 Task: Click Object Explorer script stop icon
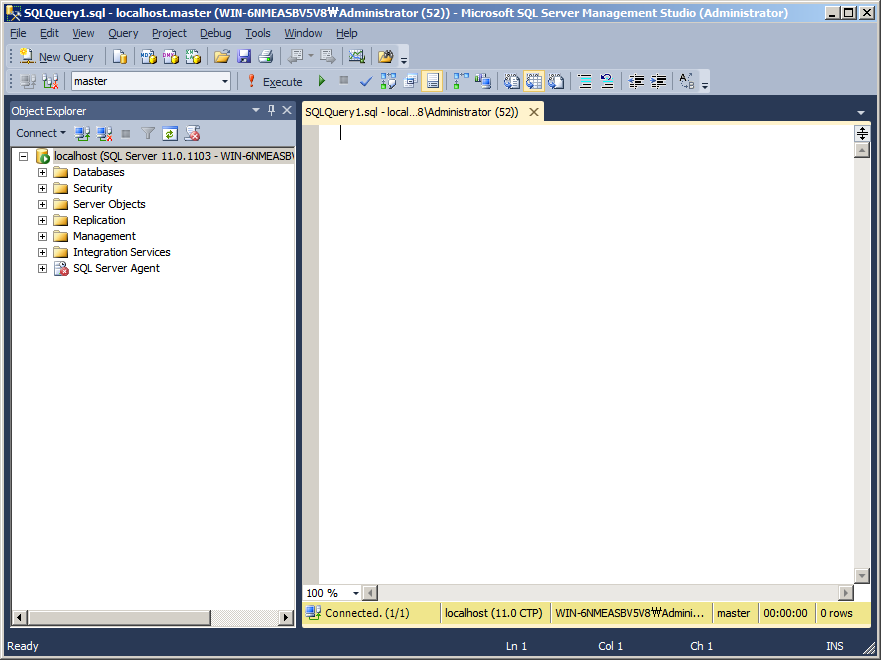coord(193,134)
